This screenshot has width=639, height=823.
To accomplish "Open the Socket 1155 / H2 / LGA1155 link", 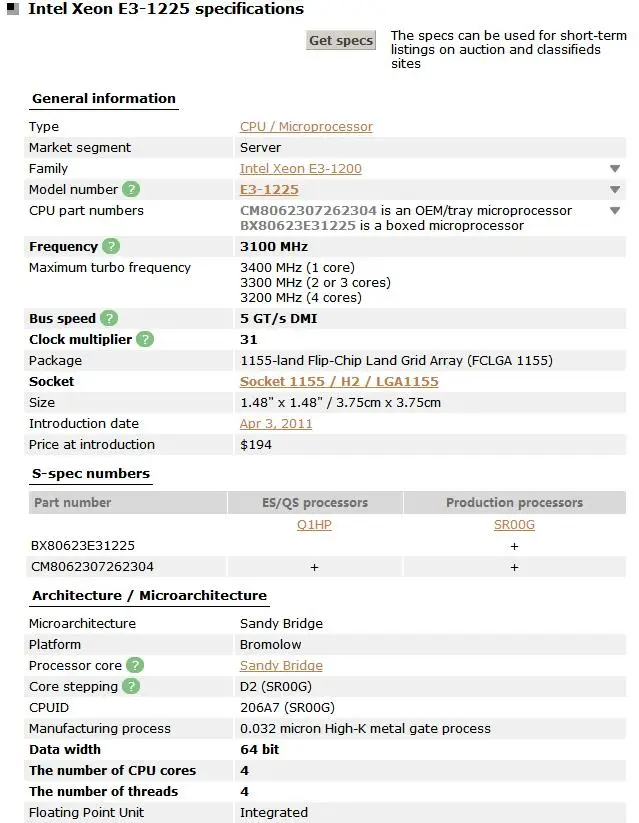I will pos(339,381).
